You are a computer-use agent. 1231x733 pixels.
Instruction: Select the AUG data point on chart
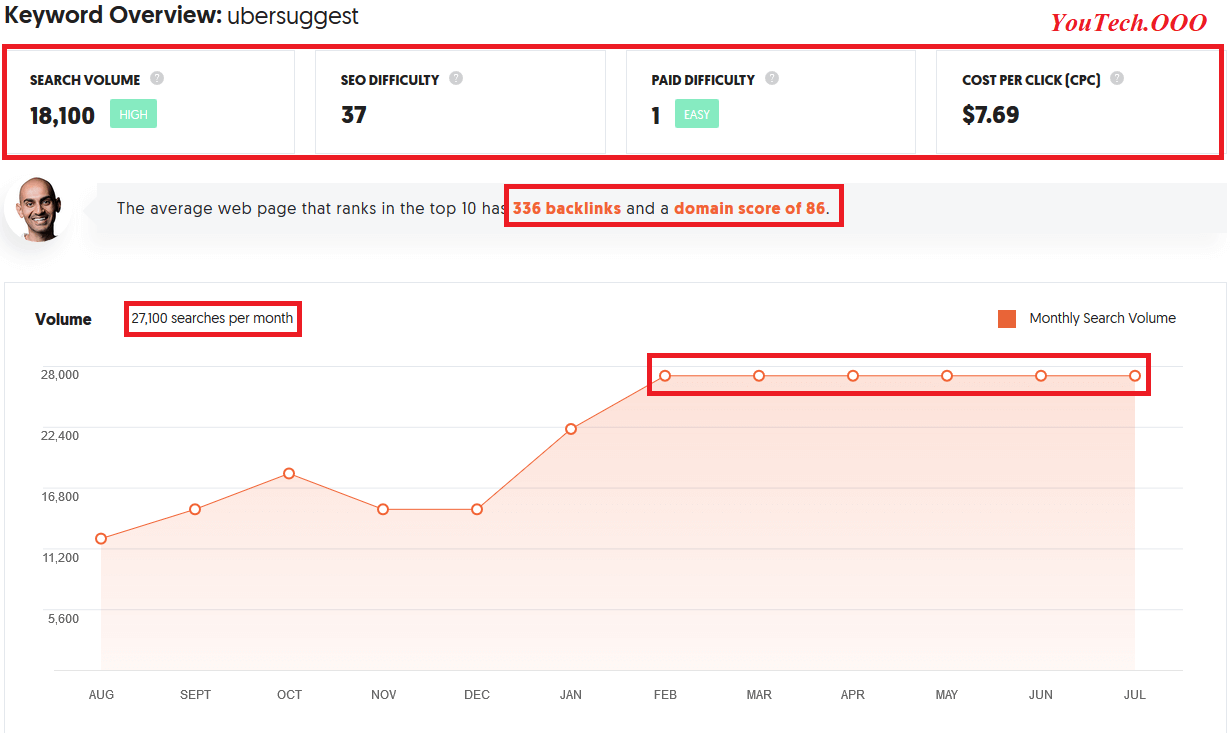coord(101,539)
